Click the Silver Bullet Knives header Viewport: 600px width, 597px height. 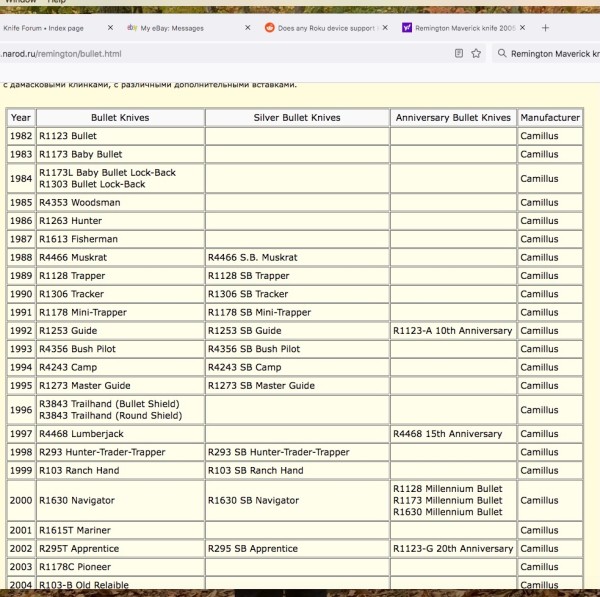pyautogui.click(x=297, y=117)
